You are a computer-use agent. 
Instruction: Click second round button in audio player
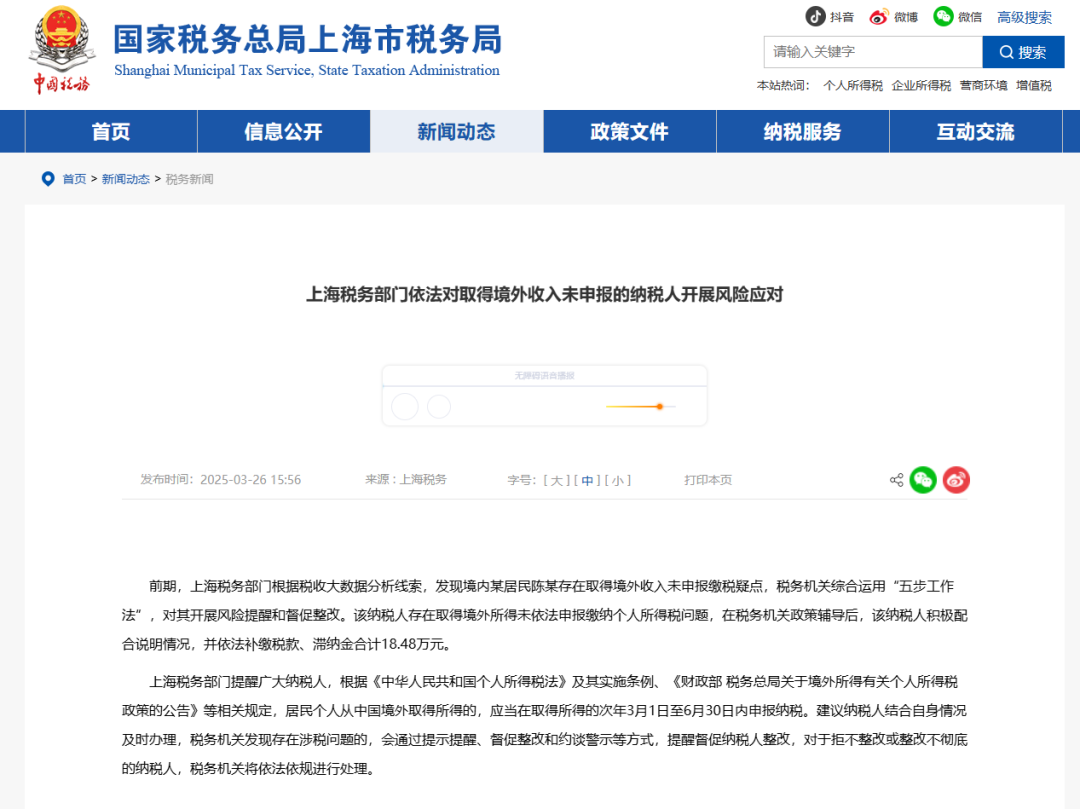point(439,406)
